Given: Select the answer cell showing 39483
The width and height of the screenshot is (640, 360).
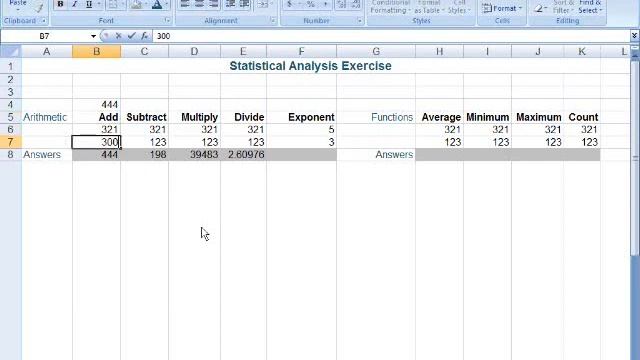Looking at the screenshot, I should 194,155.
